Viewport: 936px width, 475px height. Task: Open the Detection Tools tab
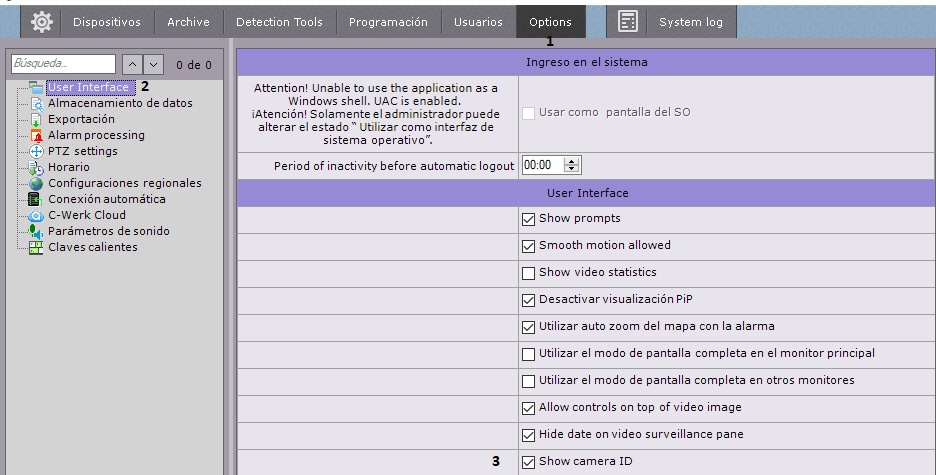[x=279, y=22]
